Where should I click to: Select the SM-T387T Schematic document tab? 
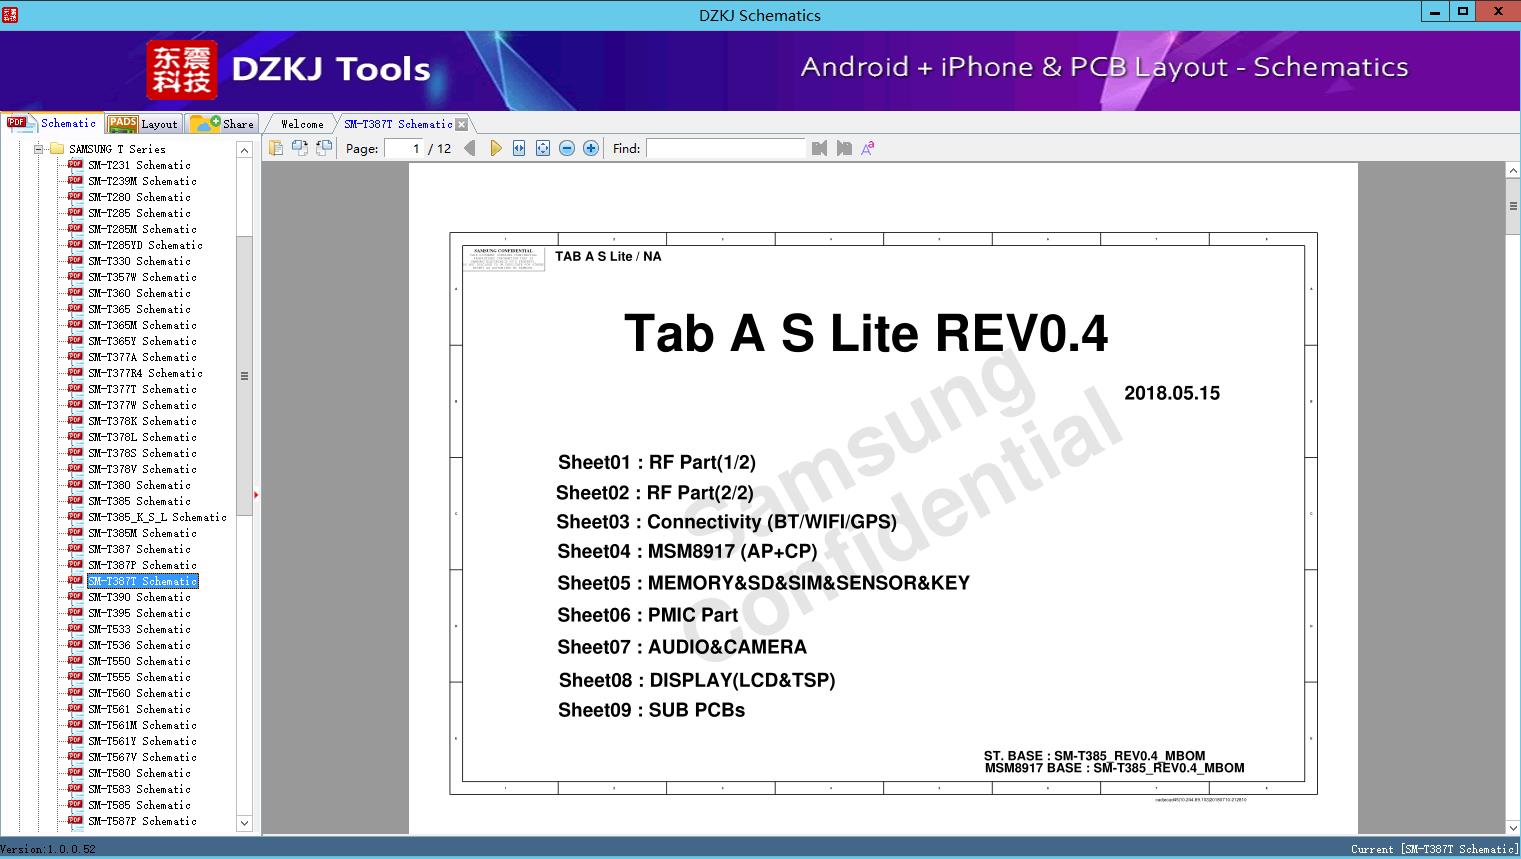click(398, 124)
